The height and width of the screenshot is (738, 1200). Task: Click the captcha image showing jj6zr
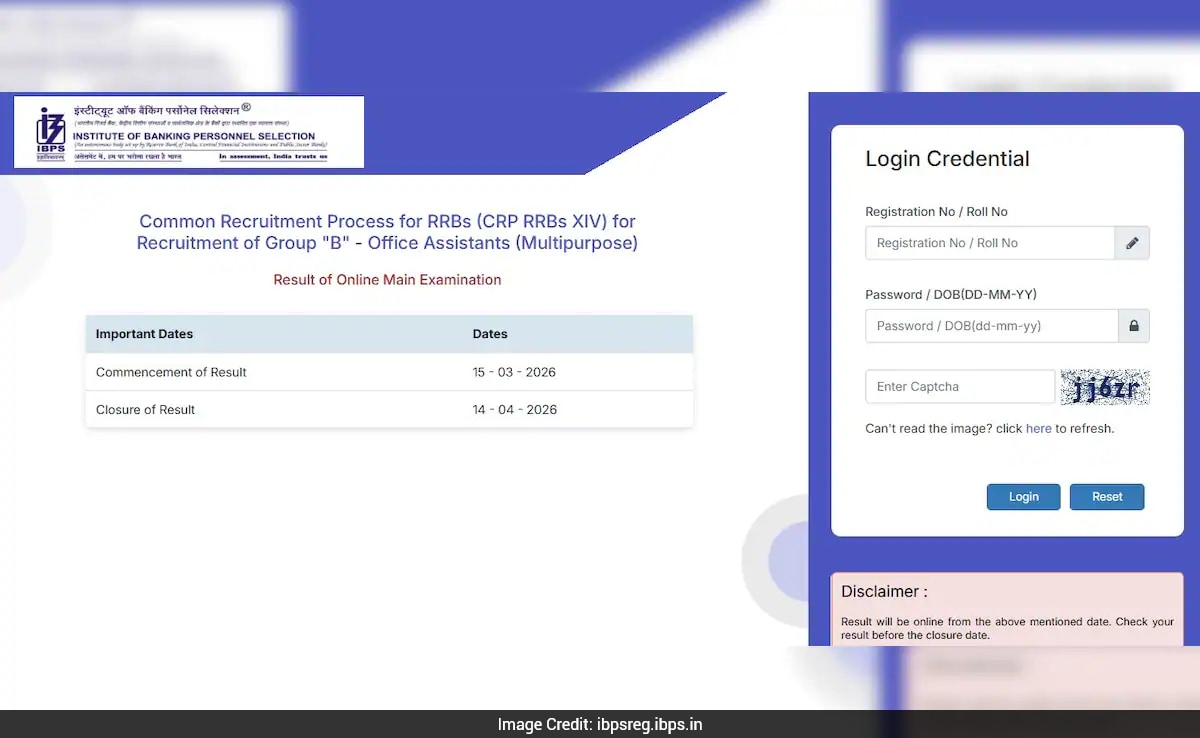(x=1105, y=387)
